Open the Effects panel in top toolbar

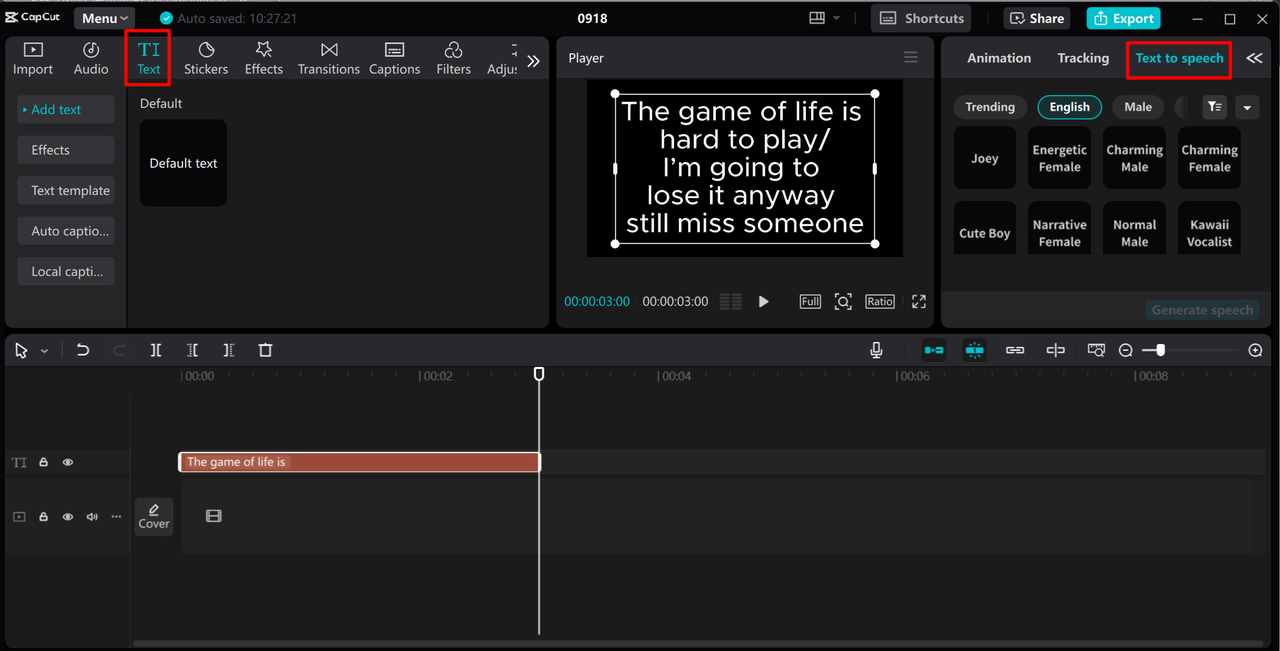pos(264,59)
